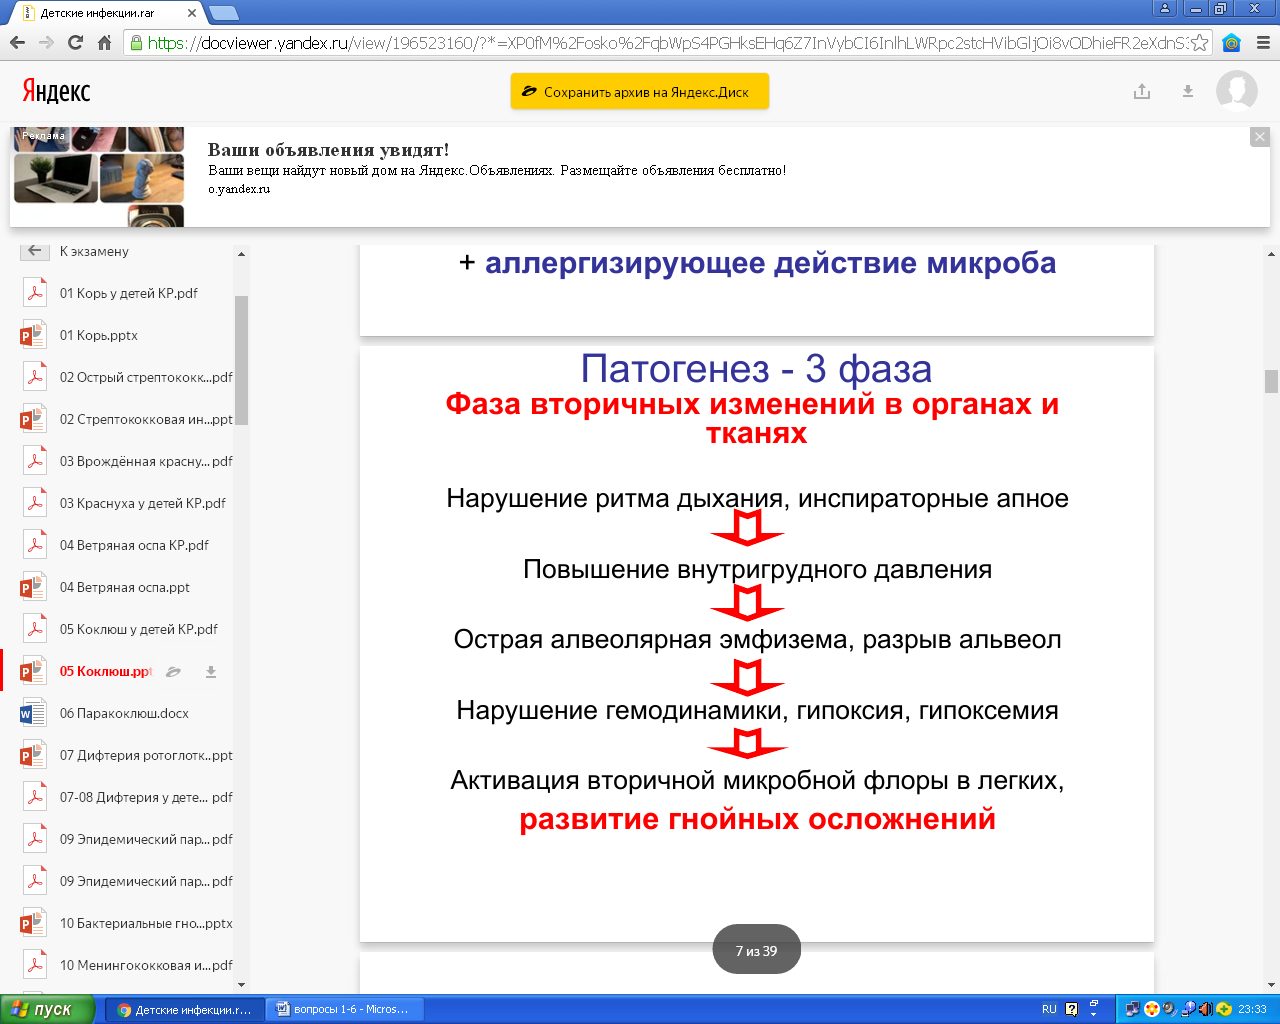Viewport: 1280px width, 1024px height.
Task: Click the share icon in header
Action: tap(1142, 92)
